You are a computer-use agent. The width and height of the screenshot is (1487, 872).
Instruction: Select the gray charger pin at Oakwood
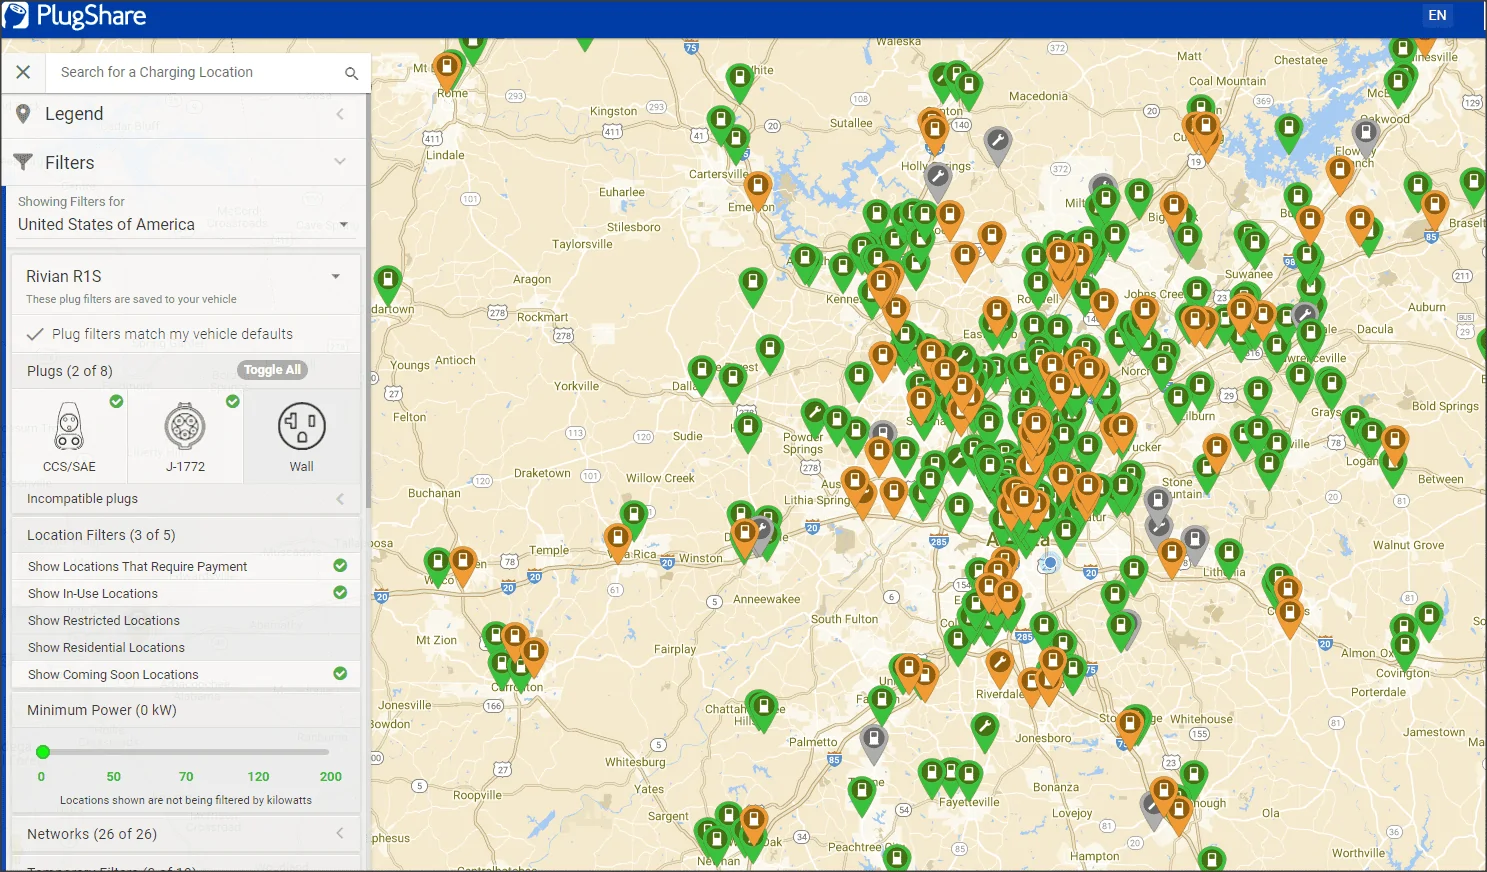(1366, 136)
